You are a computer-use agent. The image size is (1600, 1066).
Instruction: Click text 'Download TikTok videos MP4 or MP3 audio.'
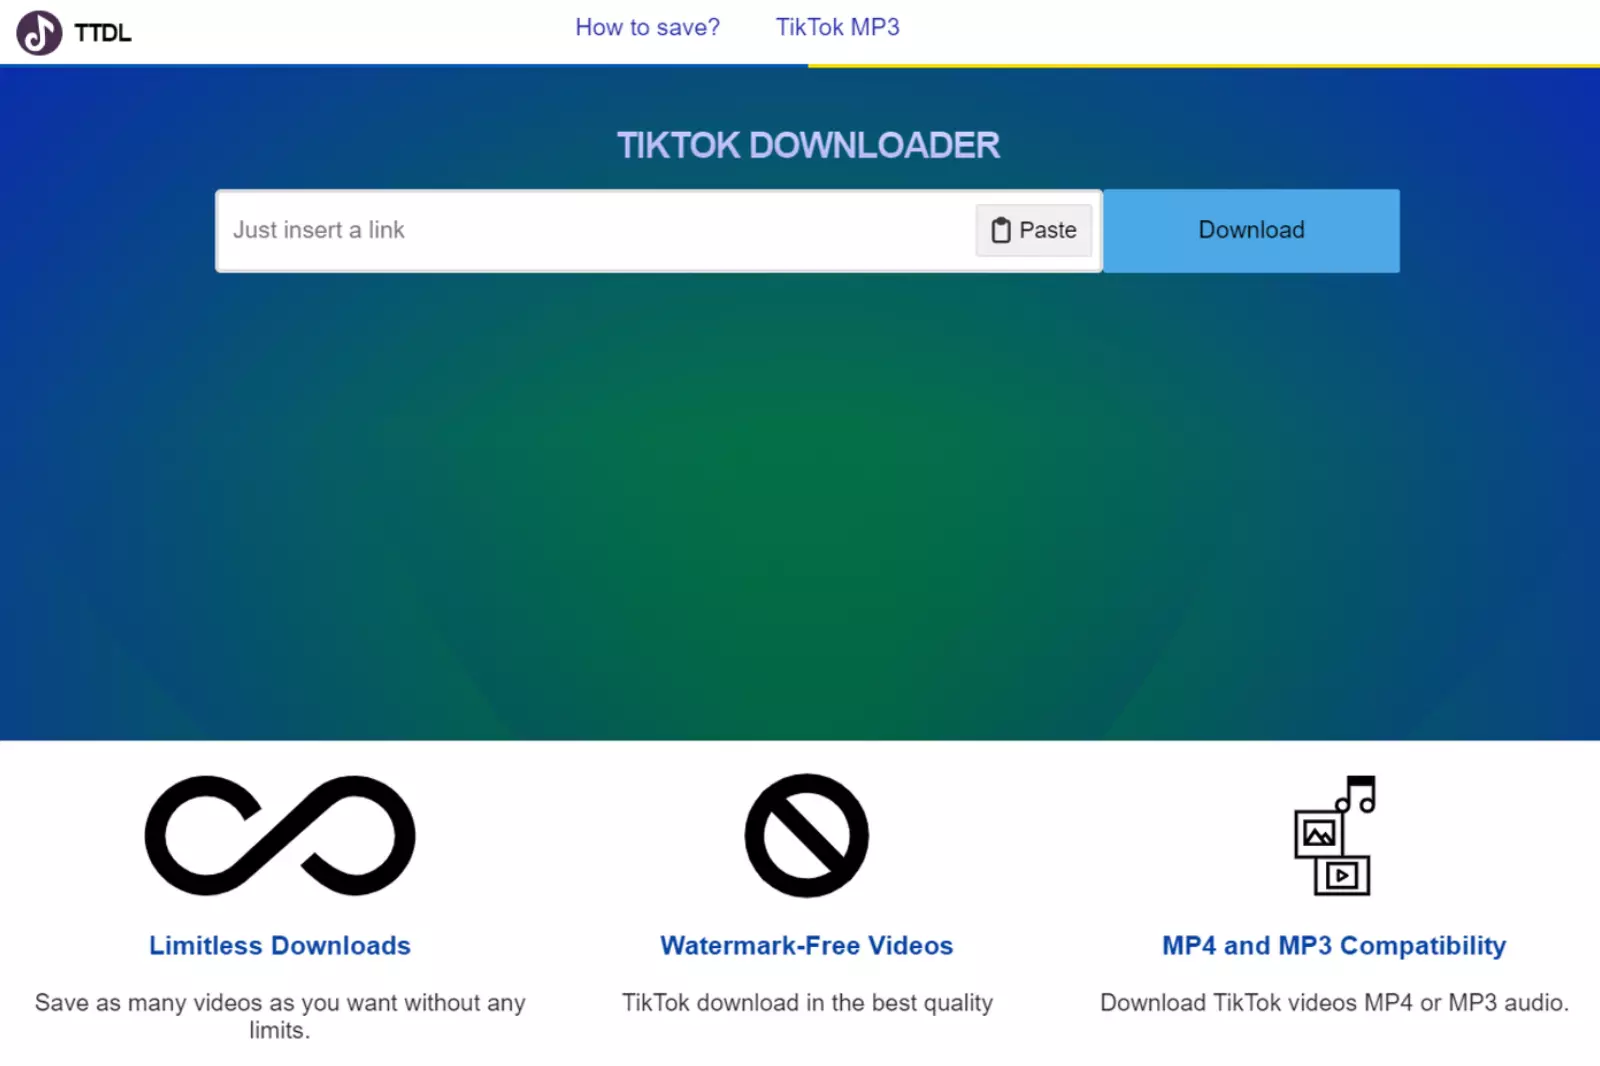(1335, 1002)
